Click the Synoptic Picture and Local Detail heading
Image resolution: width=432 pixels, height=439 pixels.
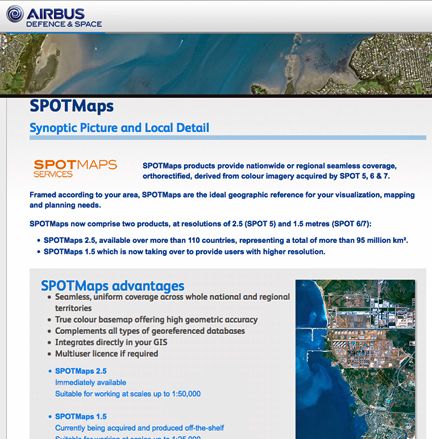tap(119, 128)
